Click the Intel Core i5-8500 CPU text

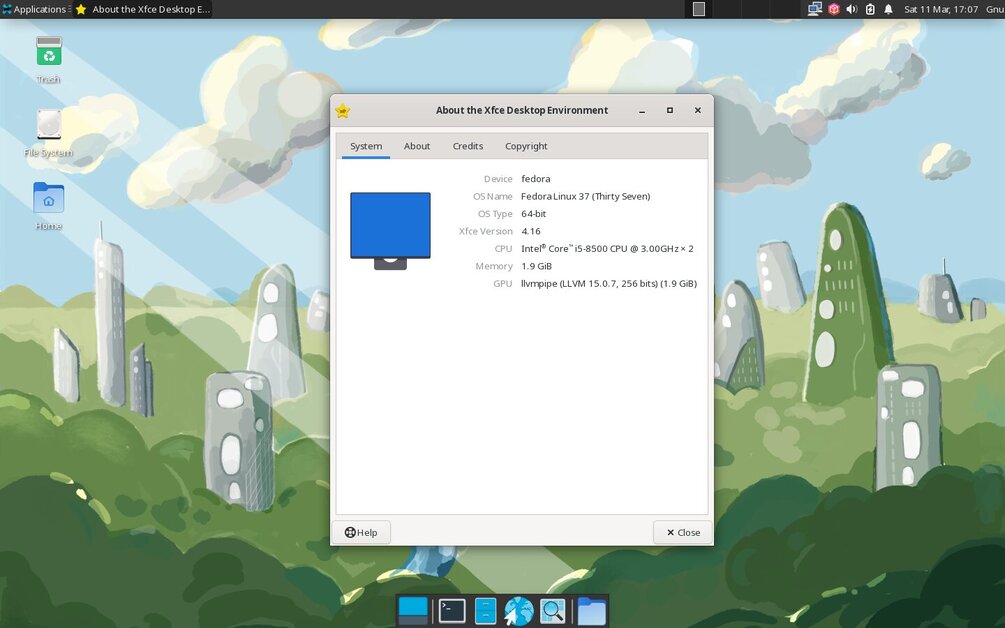point(607,249)
